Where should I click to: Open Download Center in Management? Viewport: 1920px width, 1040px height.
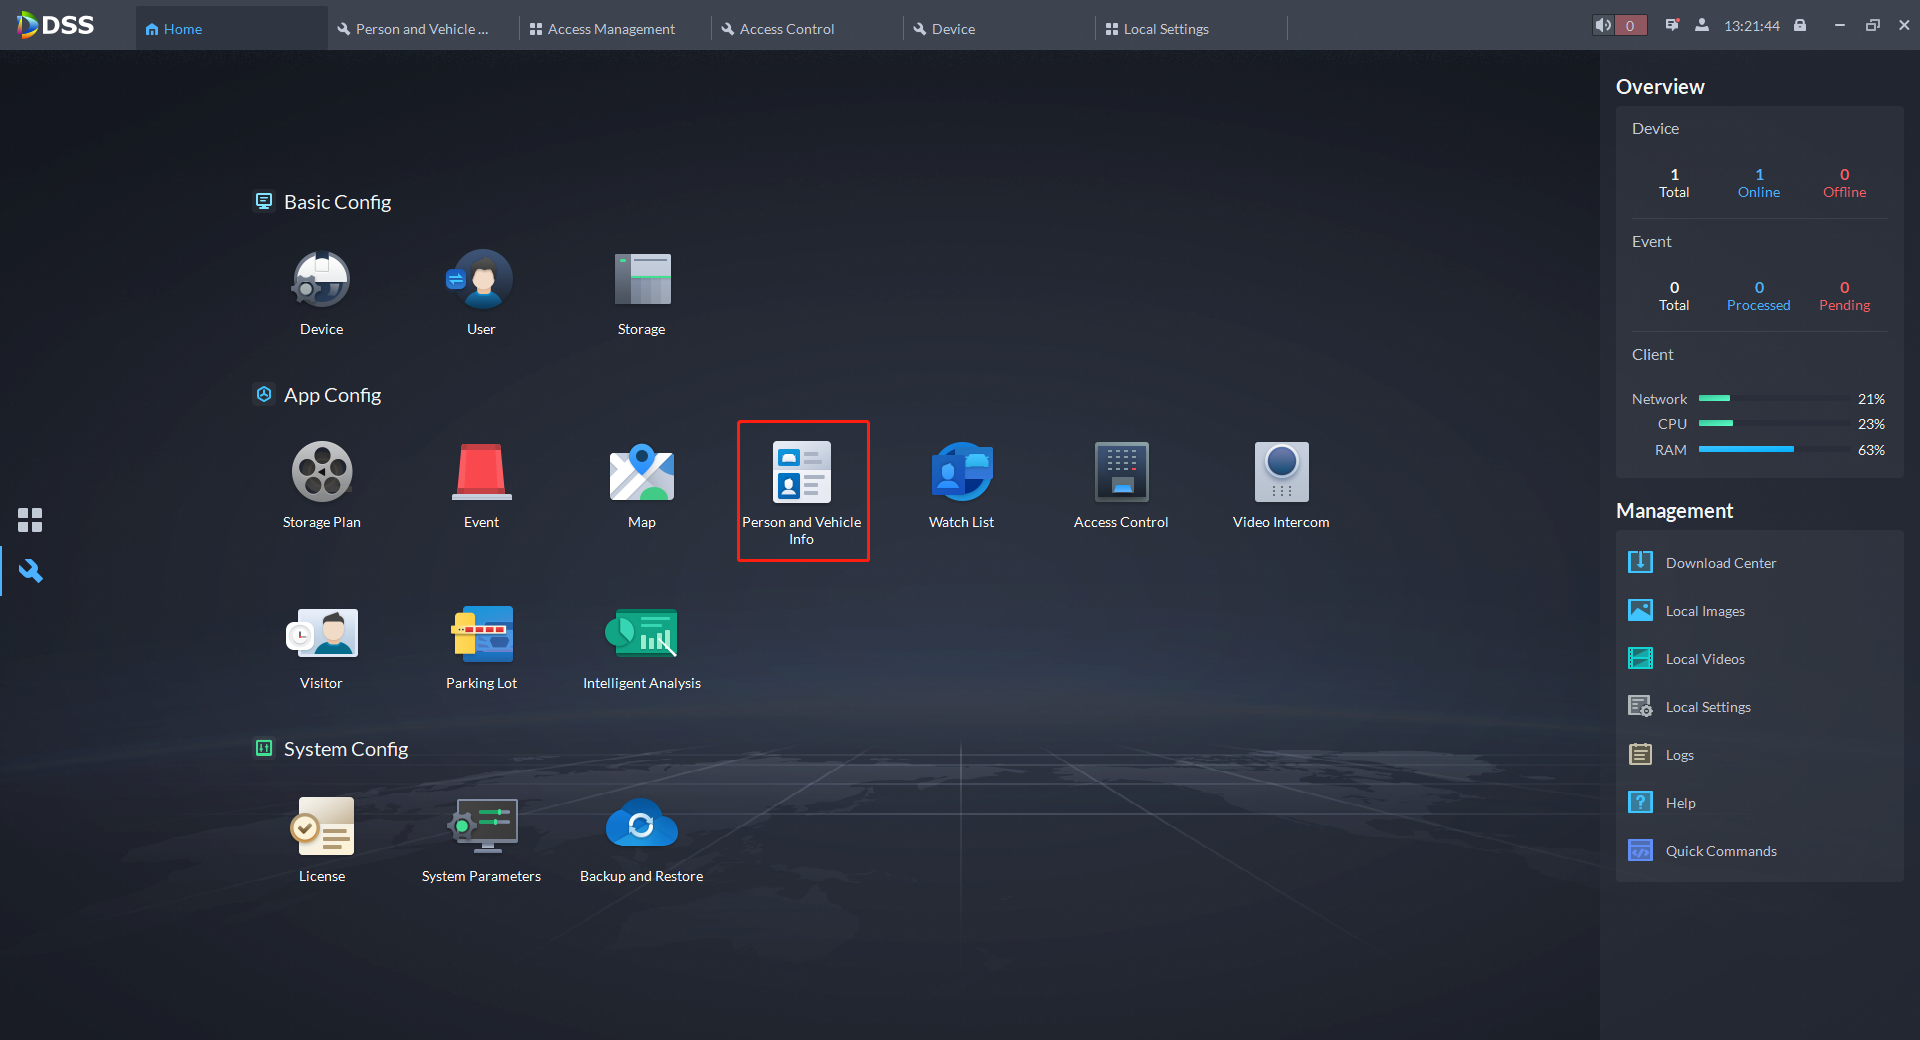coord(1720,563)
